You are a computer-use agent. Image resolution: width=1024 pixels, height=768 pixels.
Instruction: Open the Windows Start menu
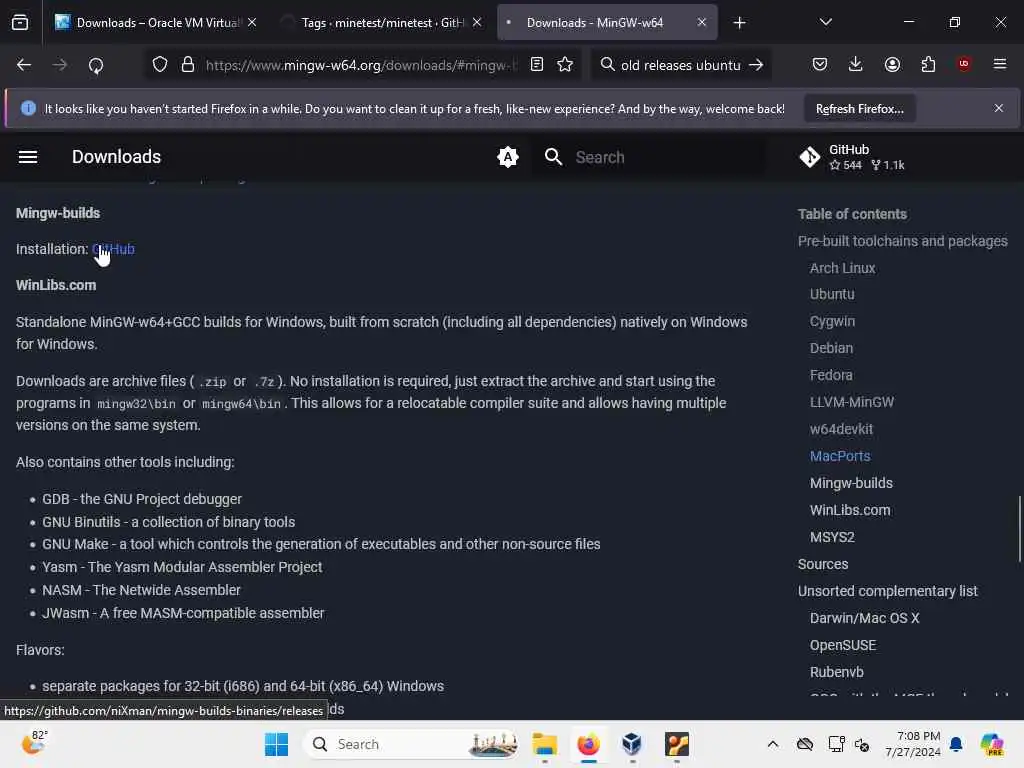[x=276, y=744]
